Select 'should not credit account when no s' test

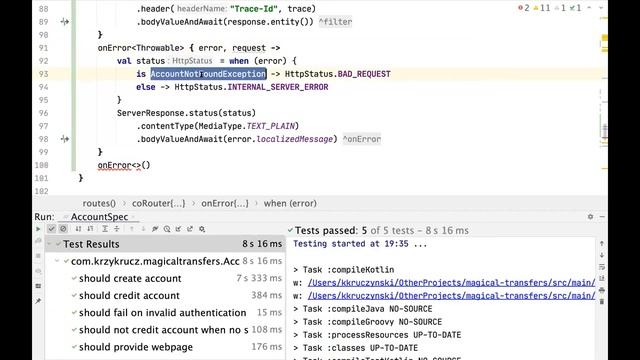click(x=165, y=330)
